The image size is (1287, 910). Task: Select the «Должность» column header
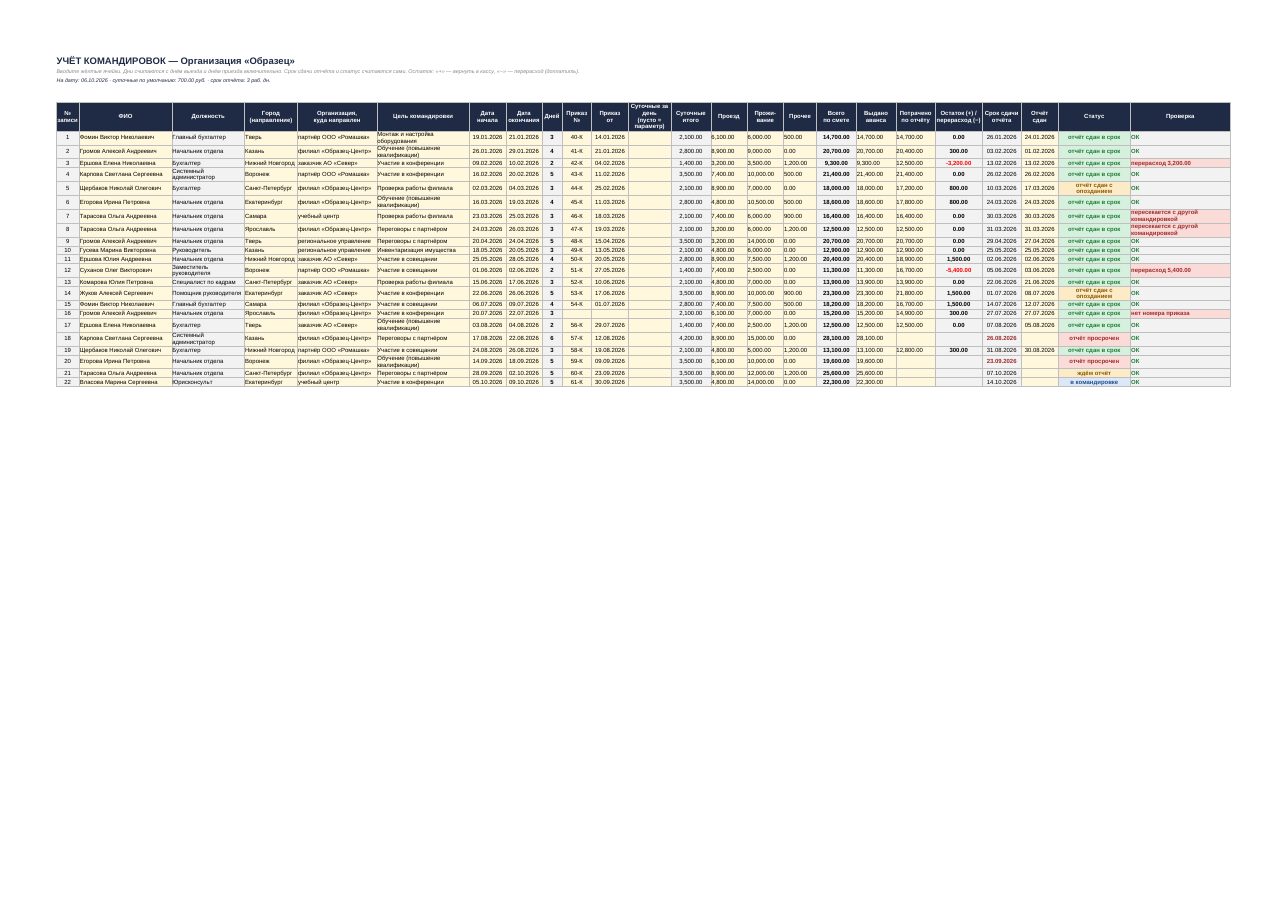click(x=208, y=117)
